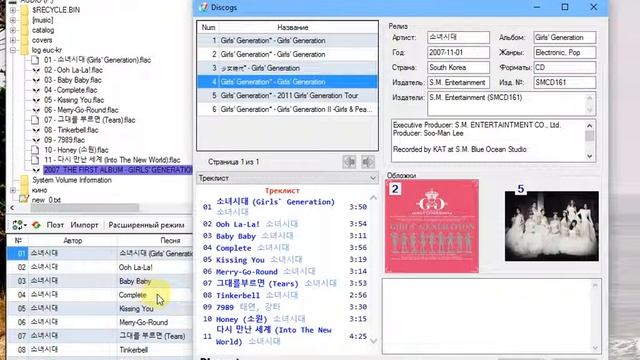Click the Артист input field

(x=458, y=37)
